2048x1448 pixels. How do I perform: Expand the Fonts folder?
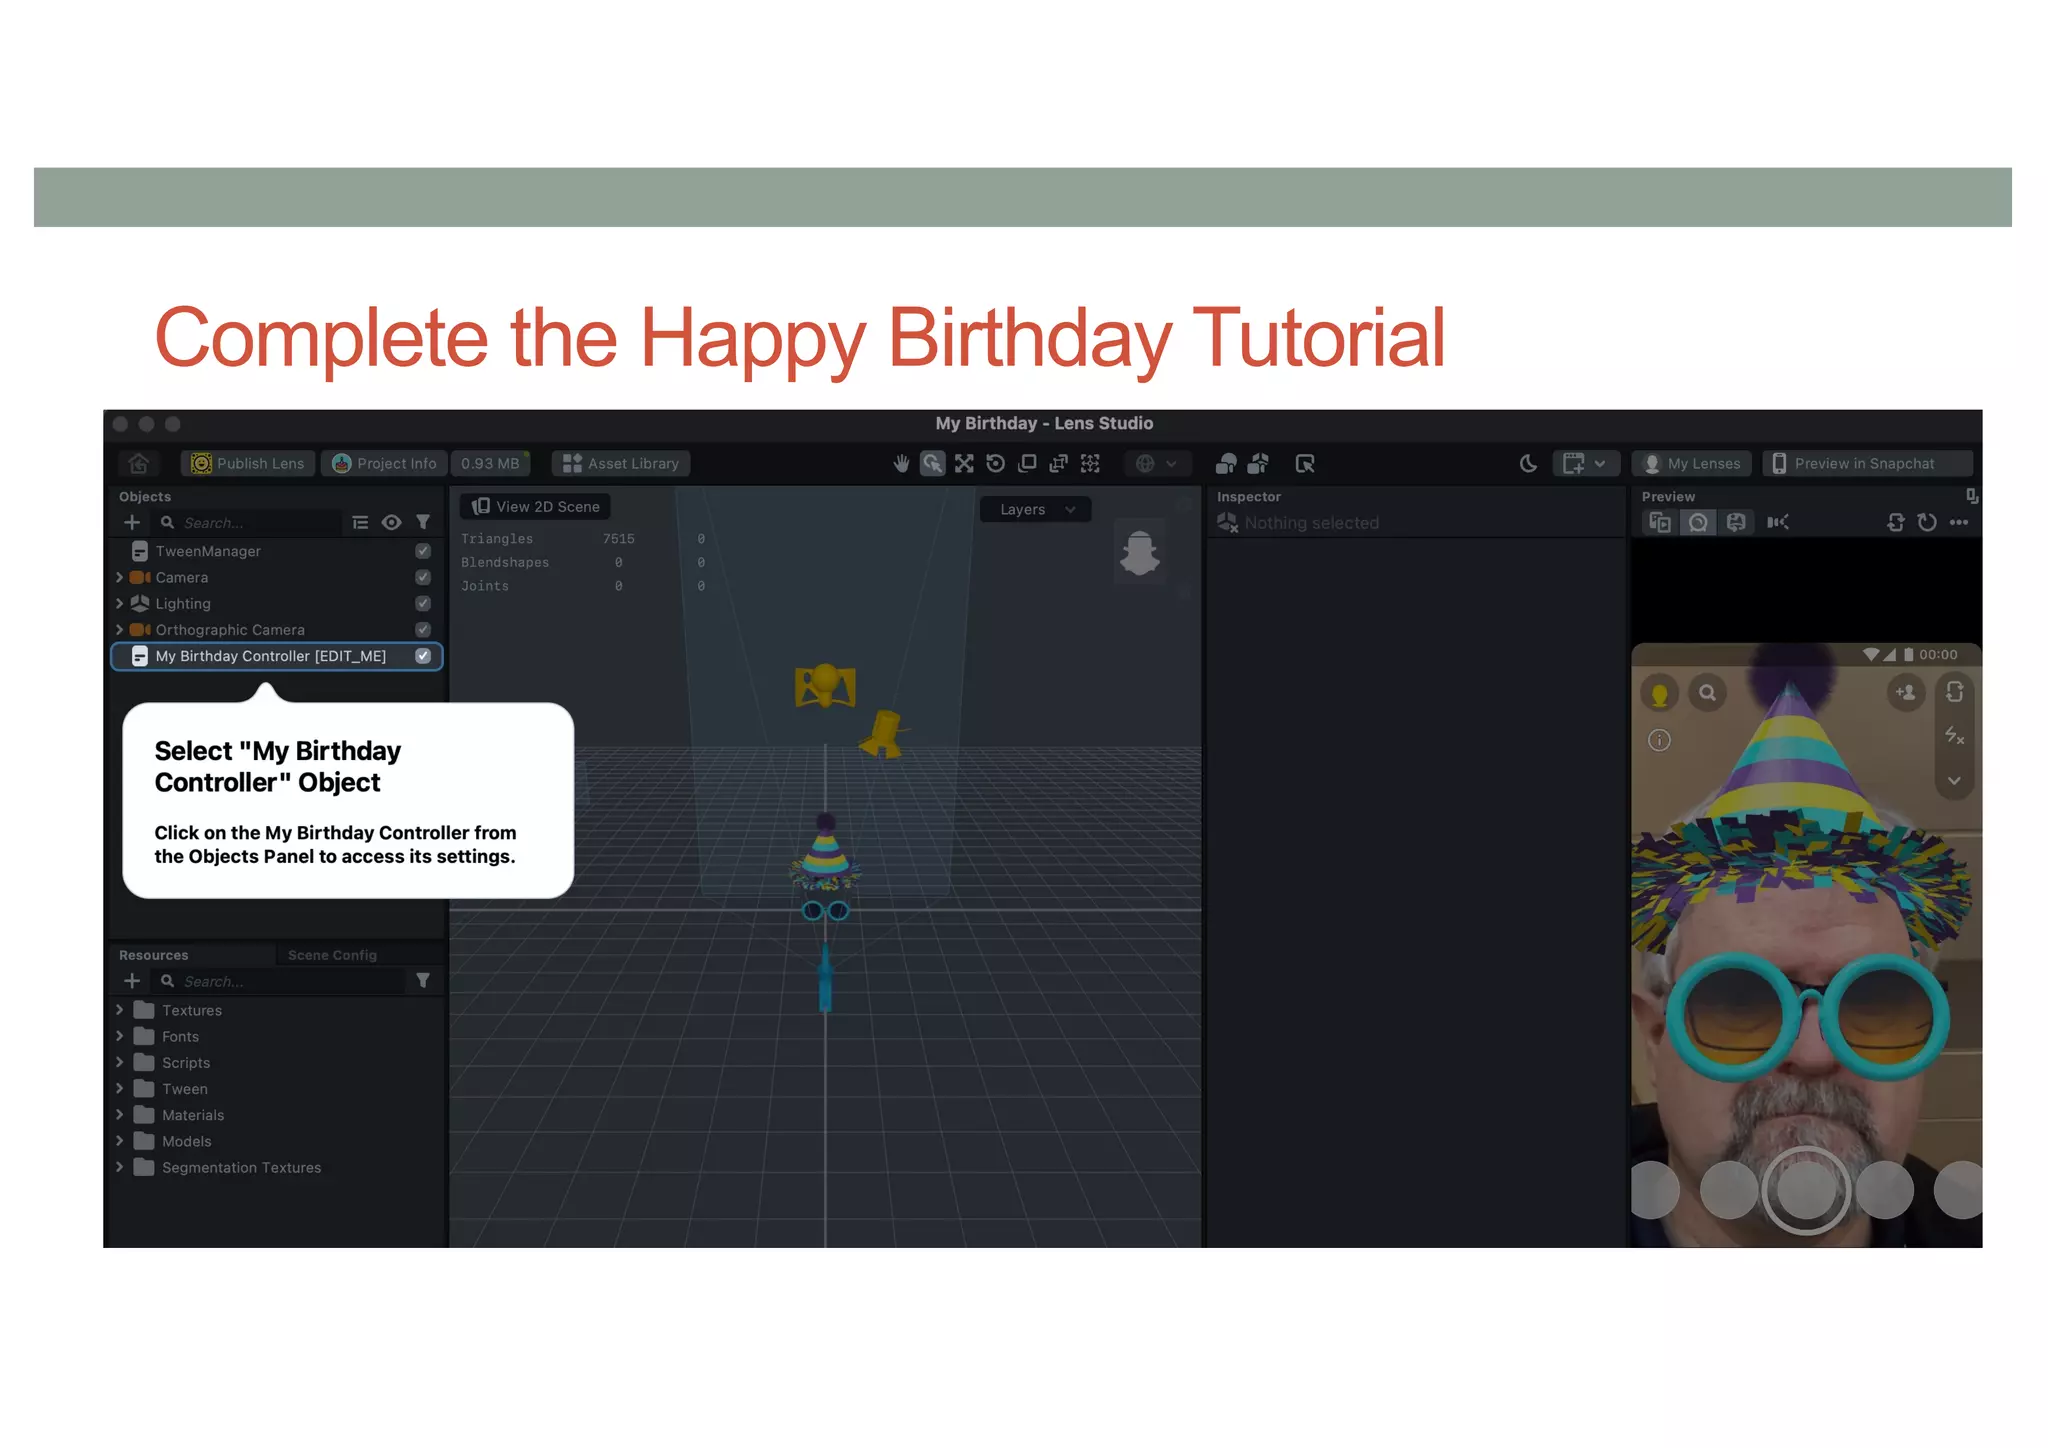[120, 1036]
